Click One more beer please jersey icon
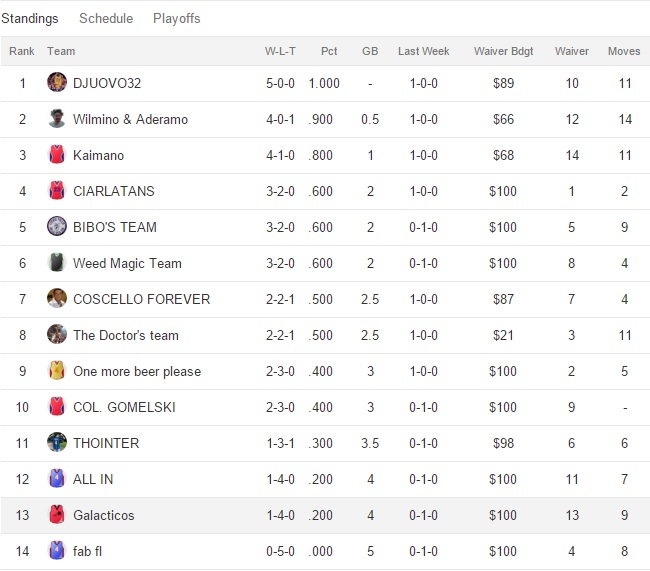 (57, 371)
